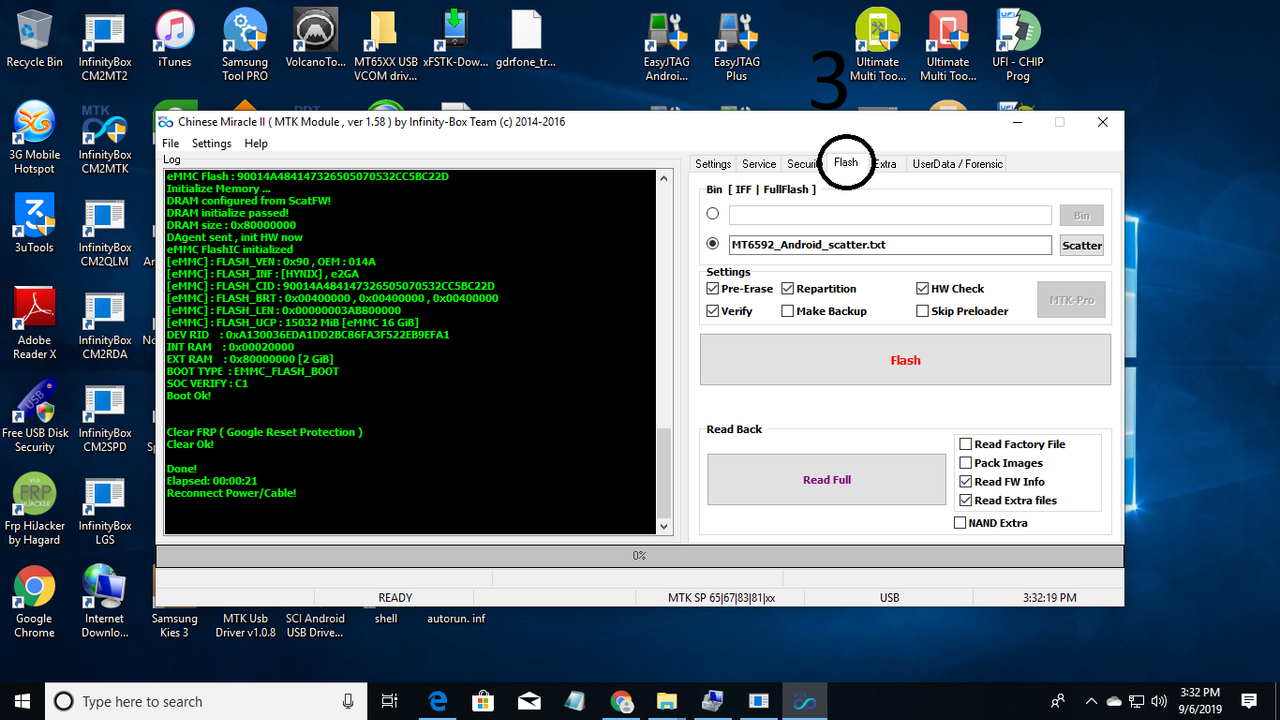The width and height of the screenshot is (1280, 720).
Task: Open Mail app in taskbar
Action: coord(530,701)
